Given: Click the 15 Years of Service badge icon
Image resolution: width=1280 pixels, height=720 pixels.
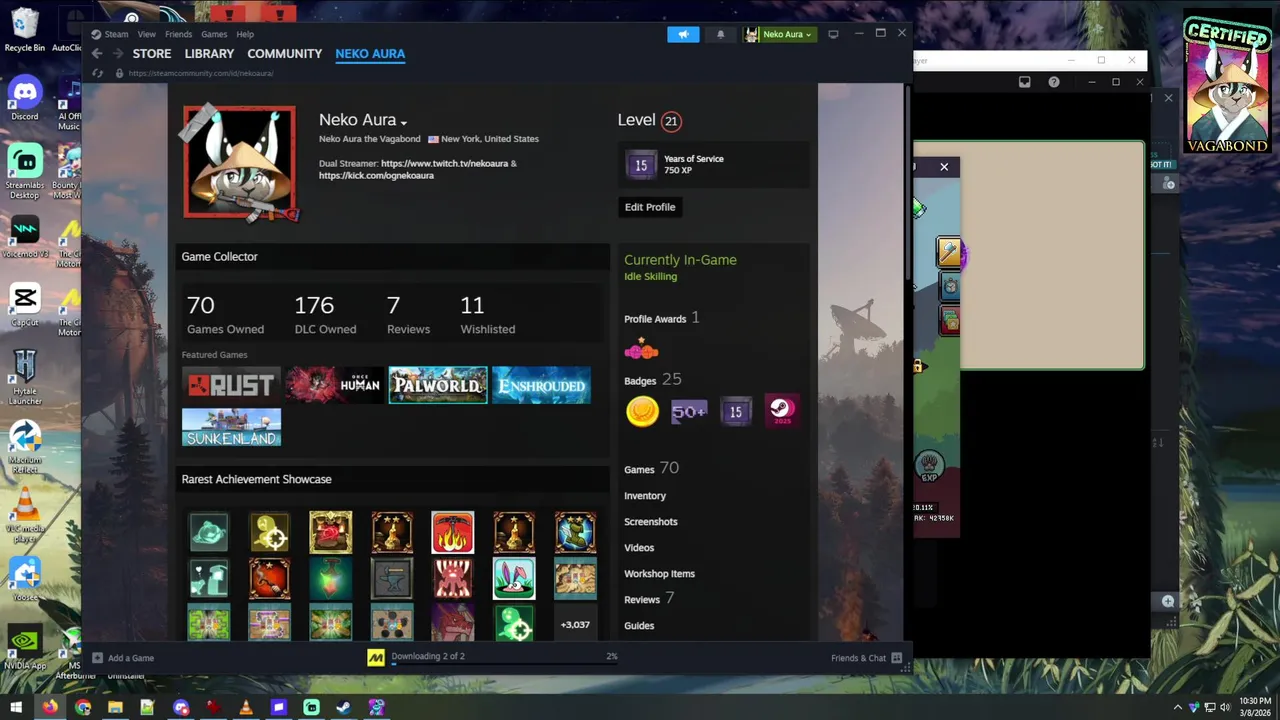Looking at the screenshot, I should (x=641, y=166).
